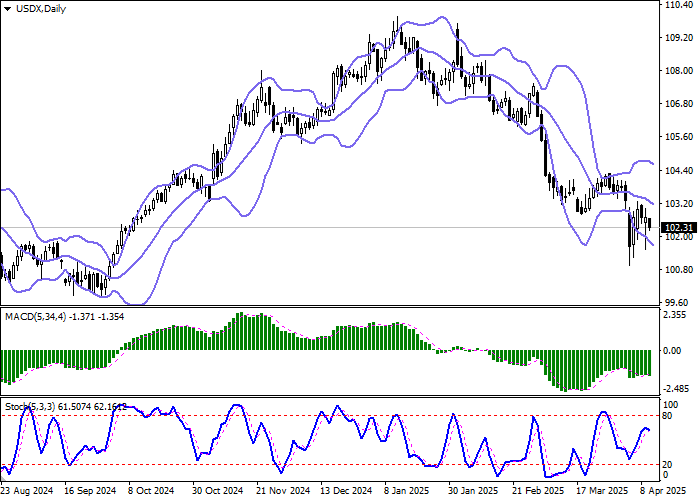Click the 104.40 price scale label

click(678, 170)
